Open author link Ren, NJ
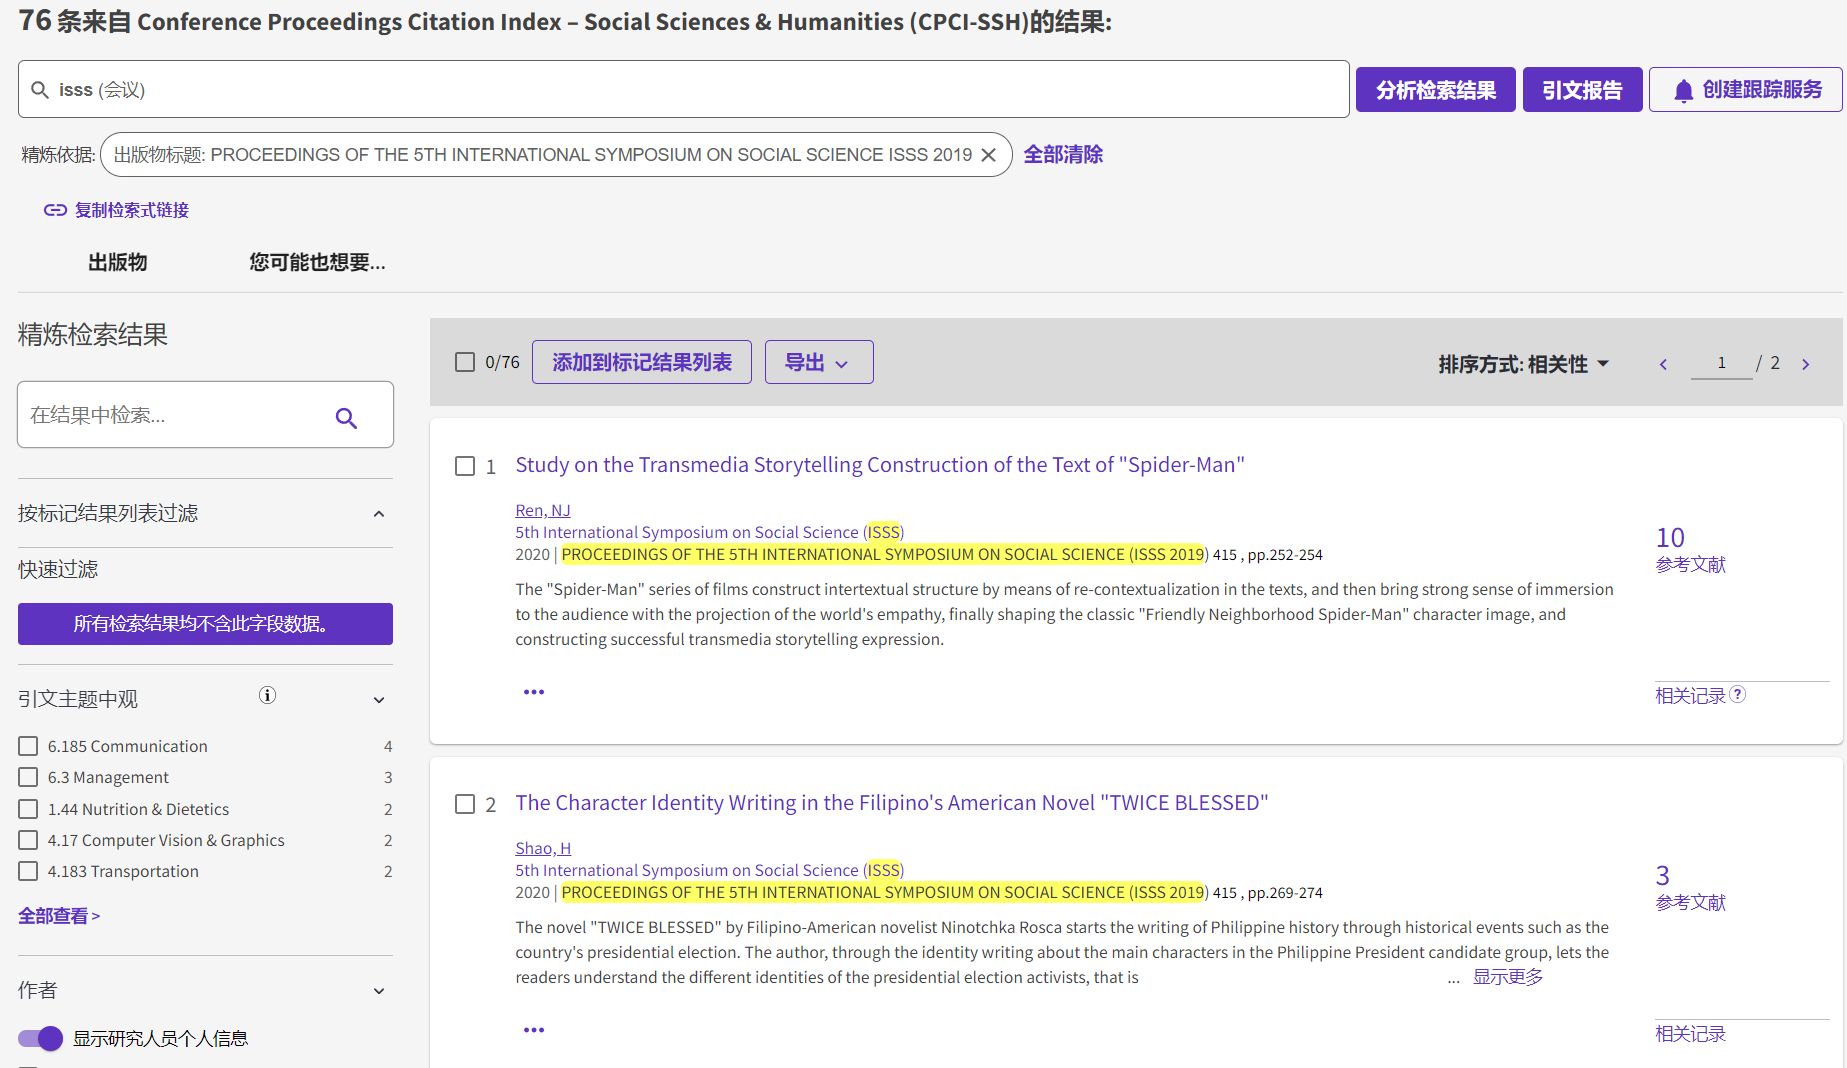1847x1068 pixels. pyautogui.click(x=543, y=511)
